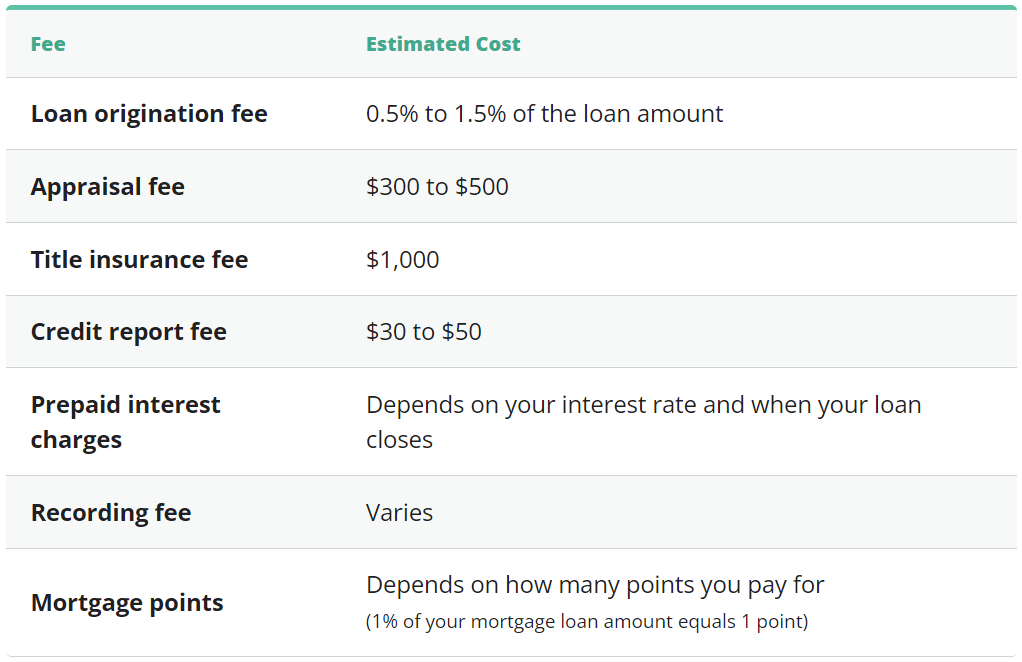1022x662 pixels.
Task: Click the $1,000 cost value
Action: coord(402,260)
